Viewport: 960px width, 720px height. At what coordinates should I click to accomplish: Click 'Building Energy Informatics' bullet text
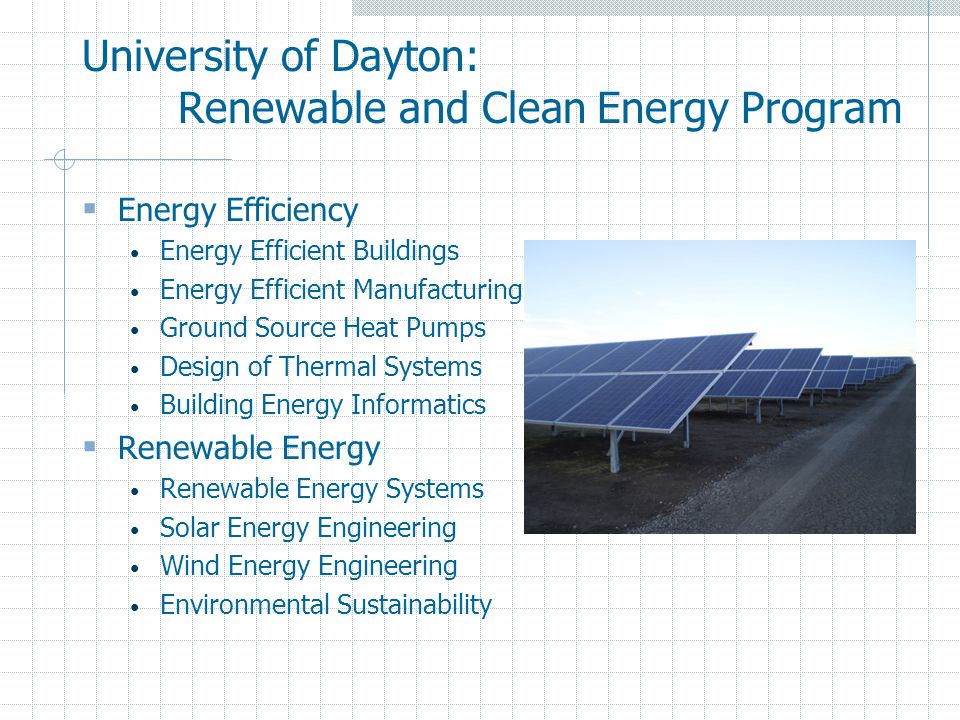[x=323, y=405]
